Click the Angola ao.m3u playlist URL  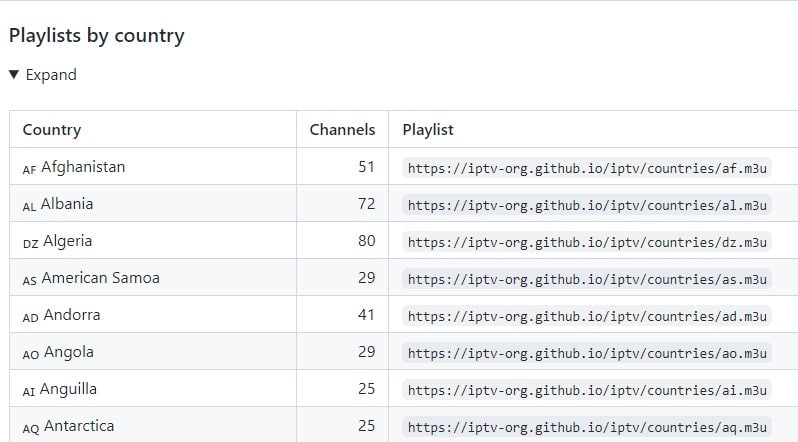pos(587,353)
